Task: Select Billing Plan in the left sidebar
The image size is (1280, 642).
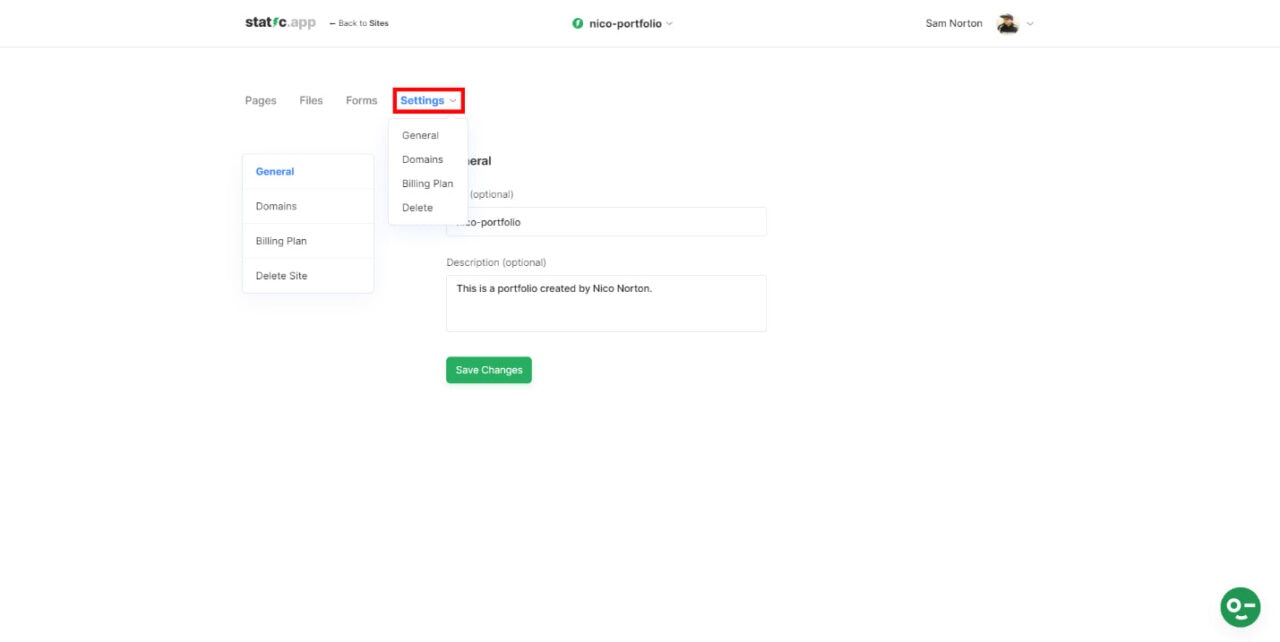Action: pyautogui.click(x=308, y=241)
